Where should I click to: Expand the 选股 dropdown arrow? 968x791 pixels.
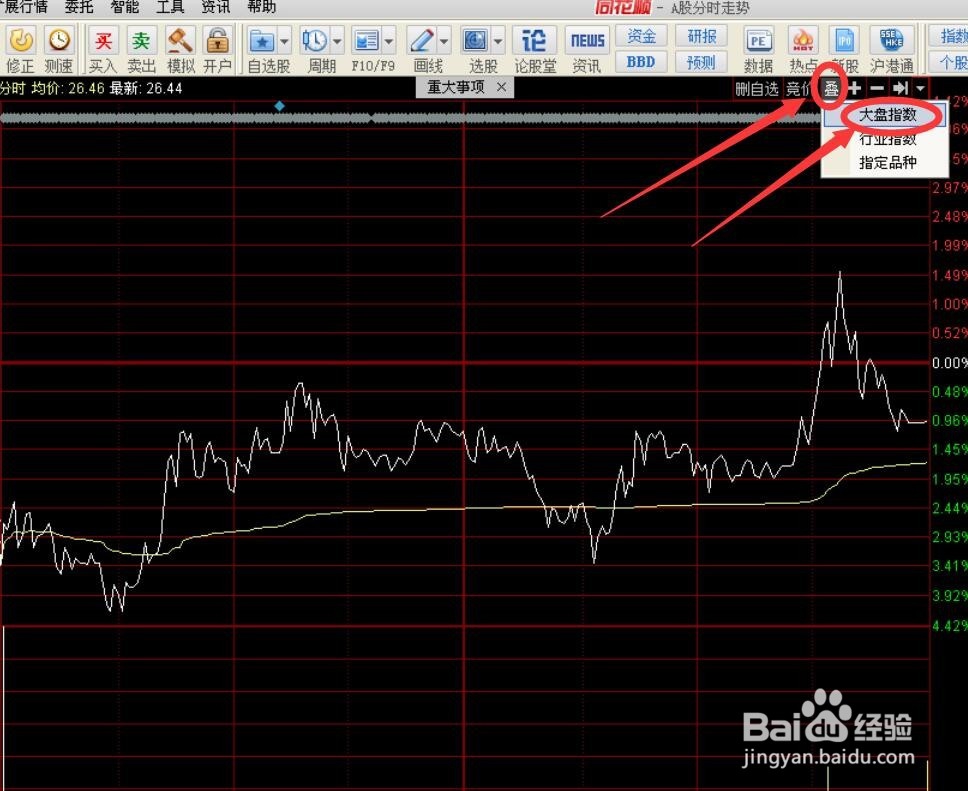(498, 42)
